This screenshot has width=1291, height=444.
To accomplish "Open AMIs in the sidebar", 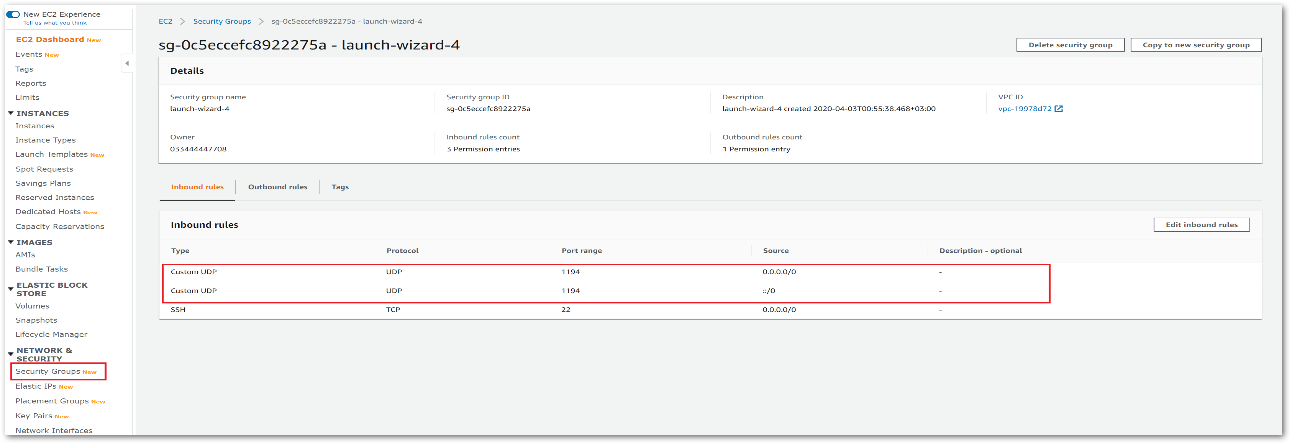I will (x=25, y=255).
